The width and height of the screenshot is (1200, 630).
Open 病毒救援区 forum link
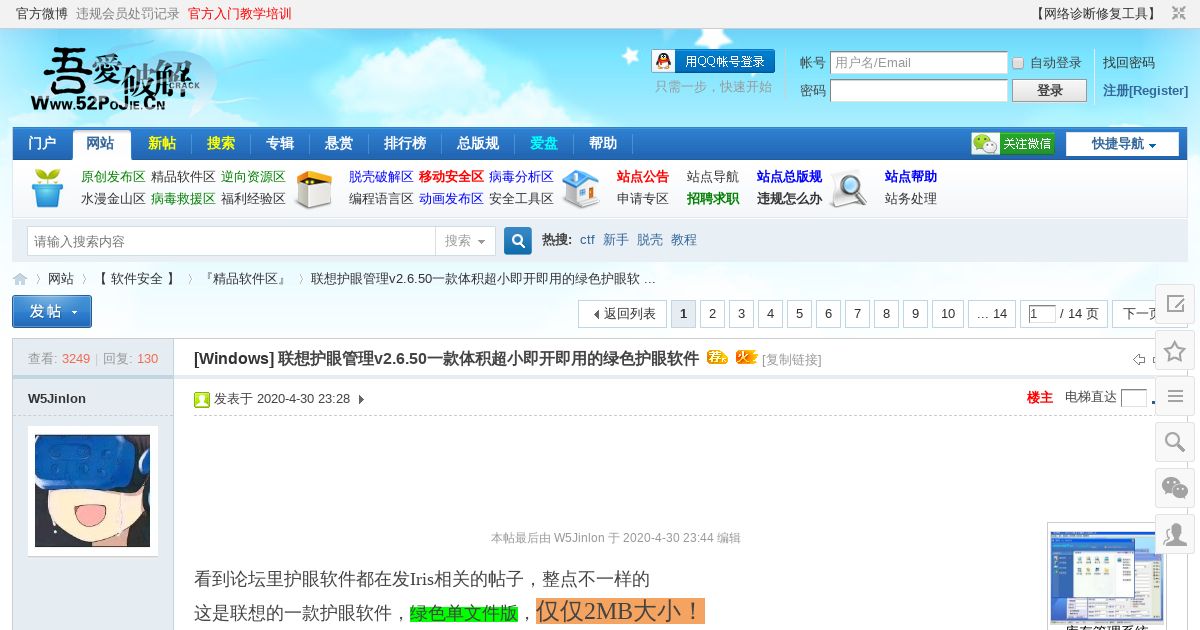183,199
